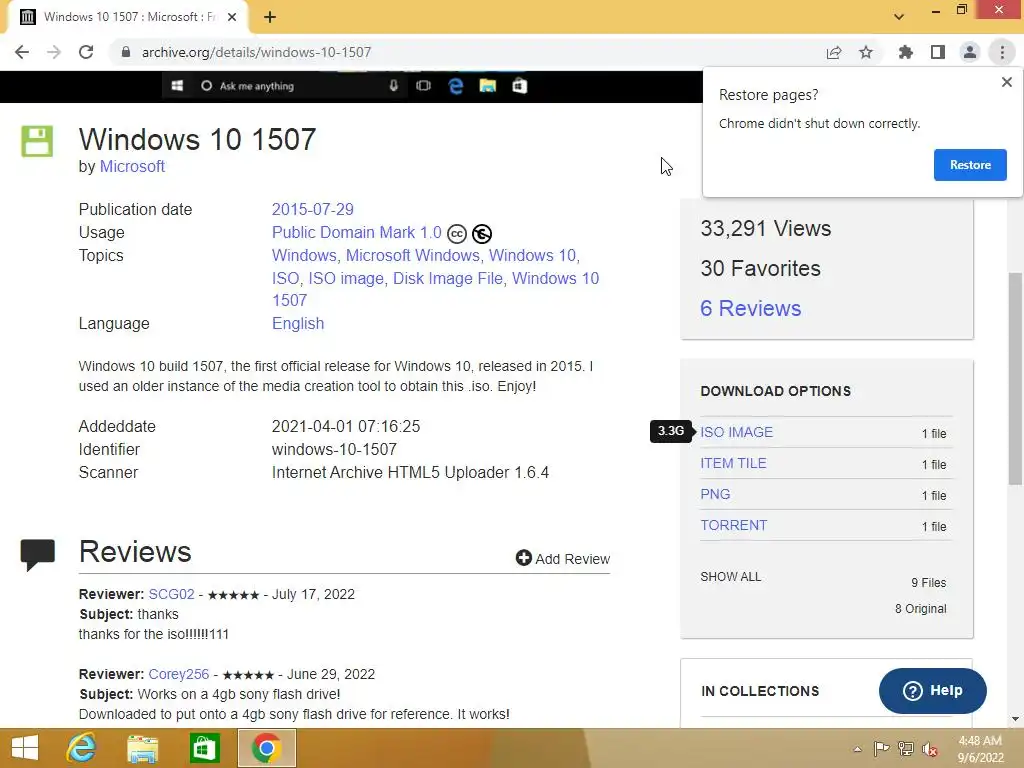The image size is (1024, 768).
Task: Click the plus icon beside Add Review
Action: (x=523, y=558)
